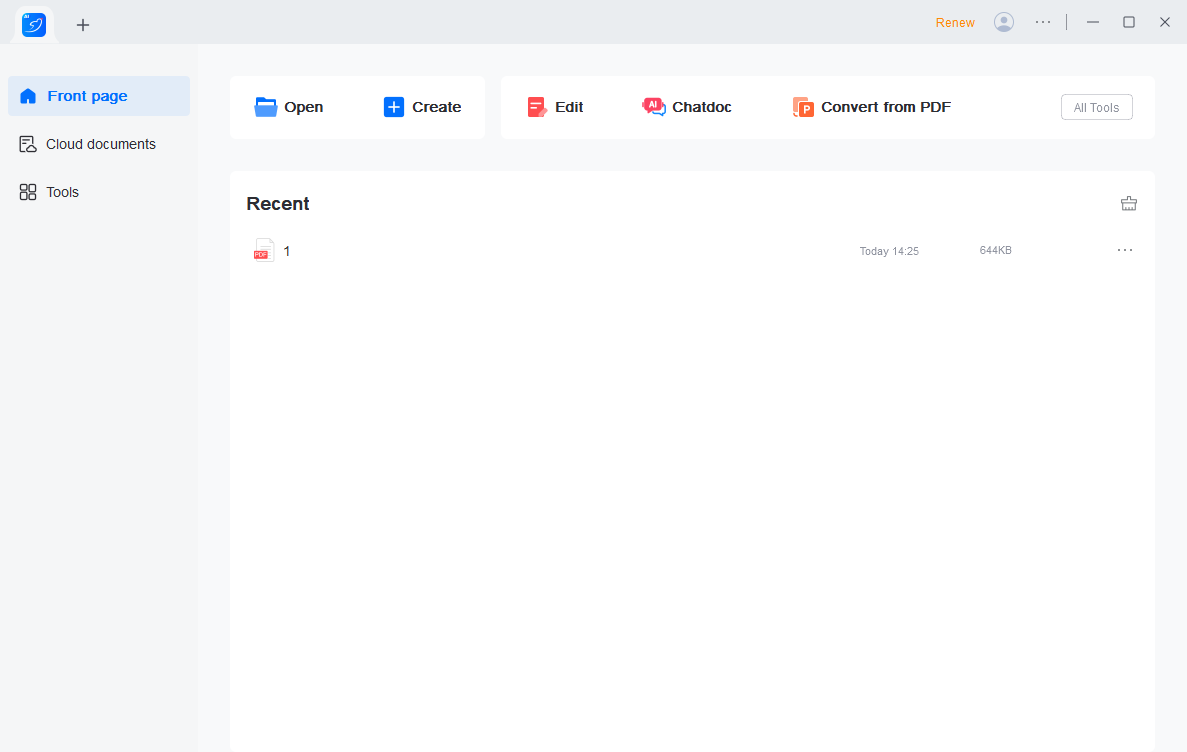Open Cloud documents section

click(99, 144)
